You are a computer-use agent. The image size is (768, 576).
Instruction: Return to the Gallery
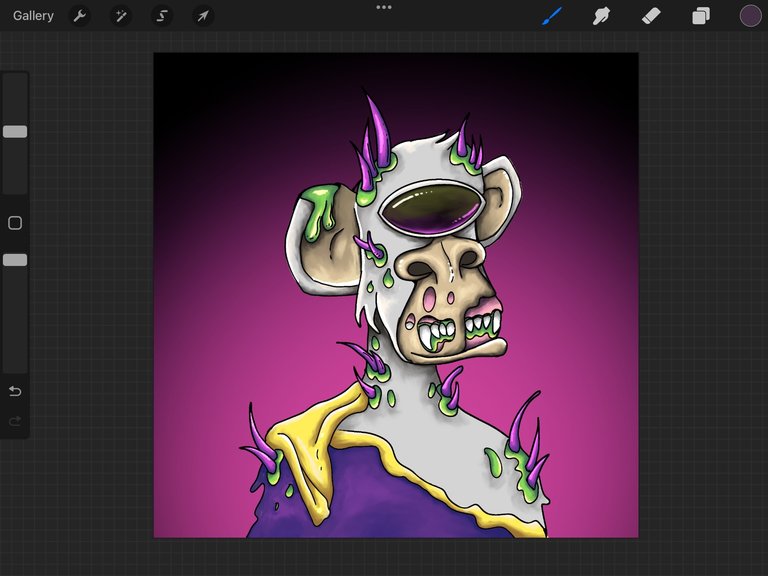(33, 16)
